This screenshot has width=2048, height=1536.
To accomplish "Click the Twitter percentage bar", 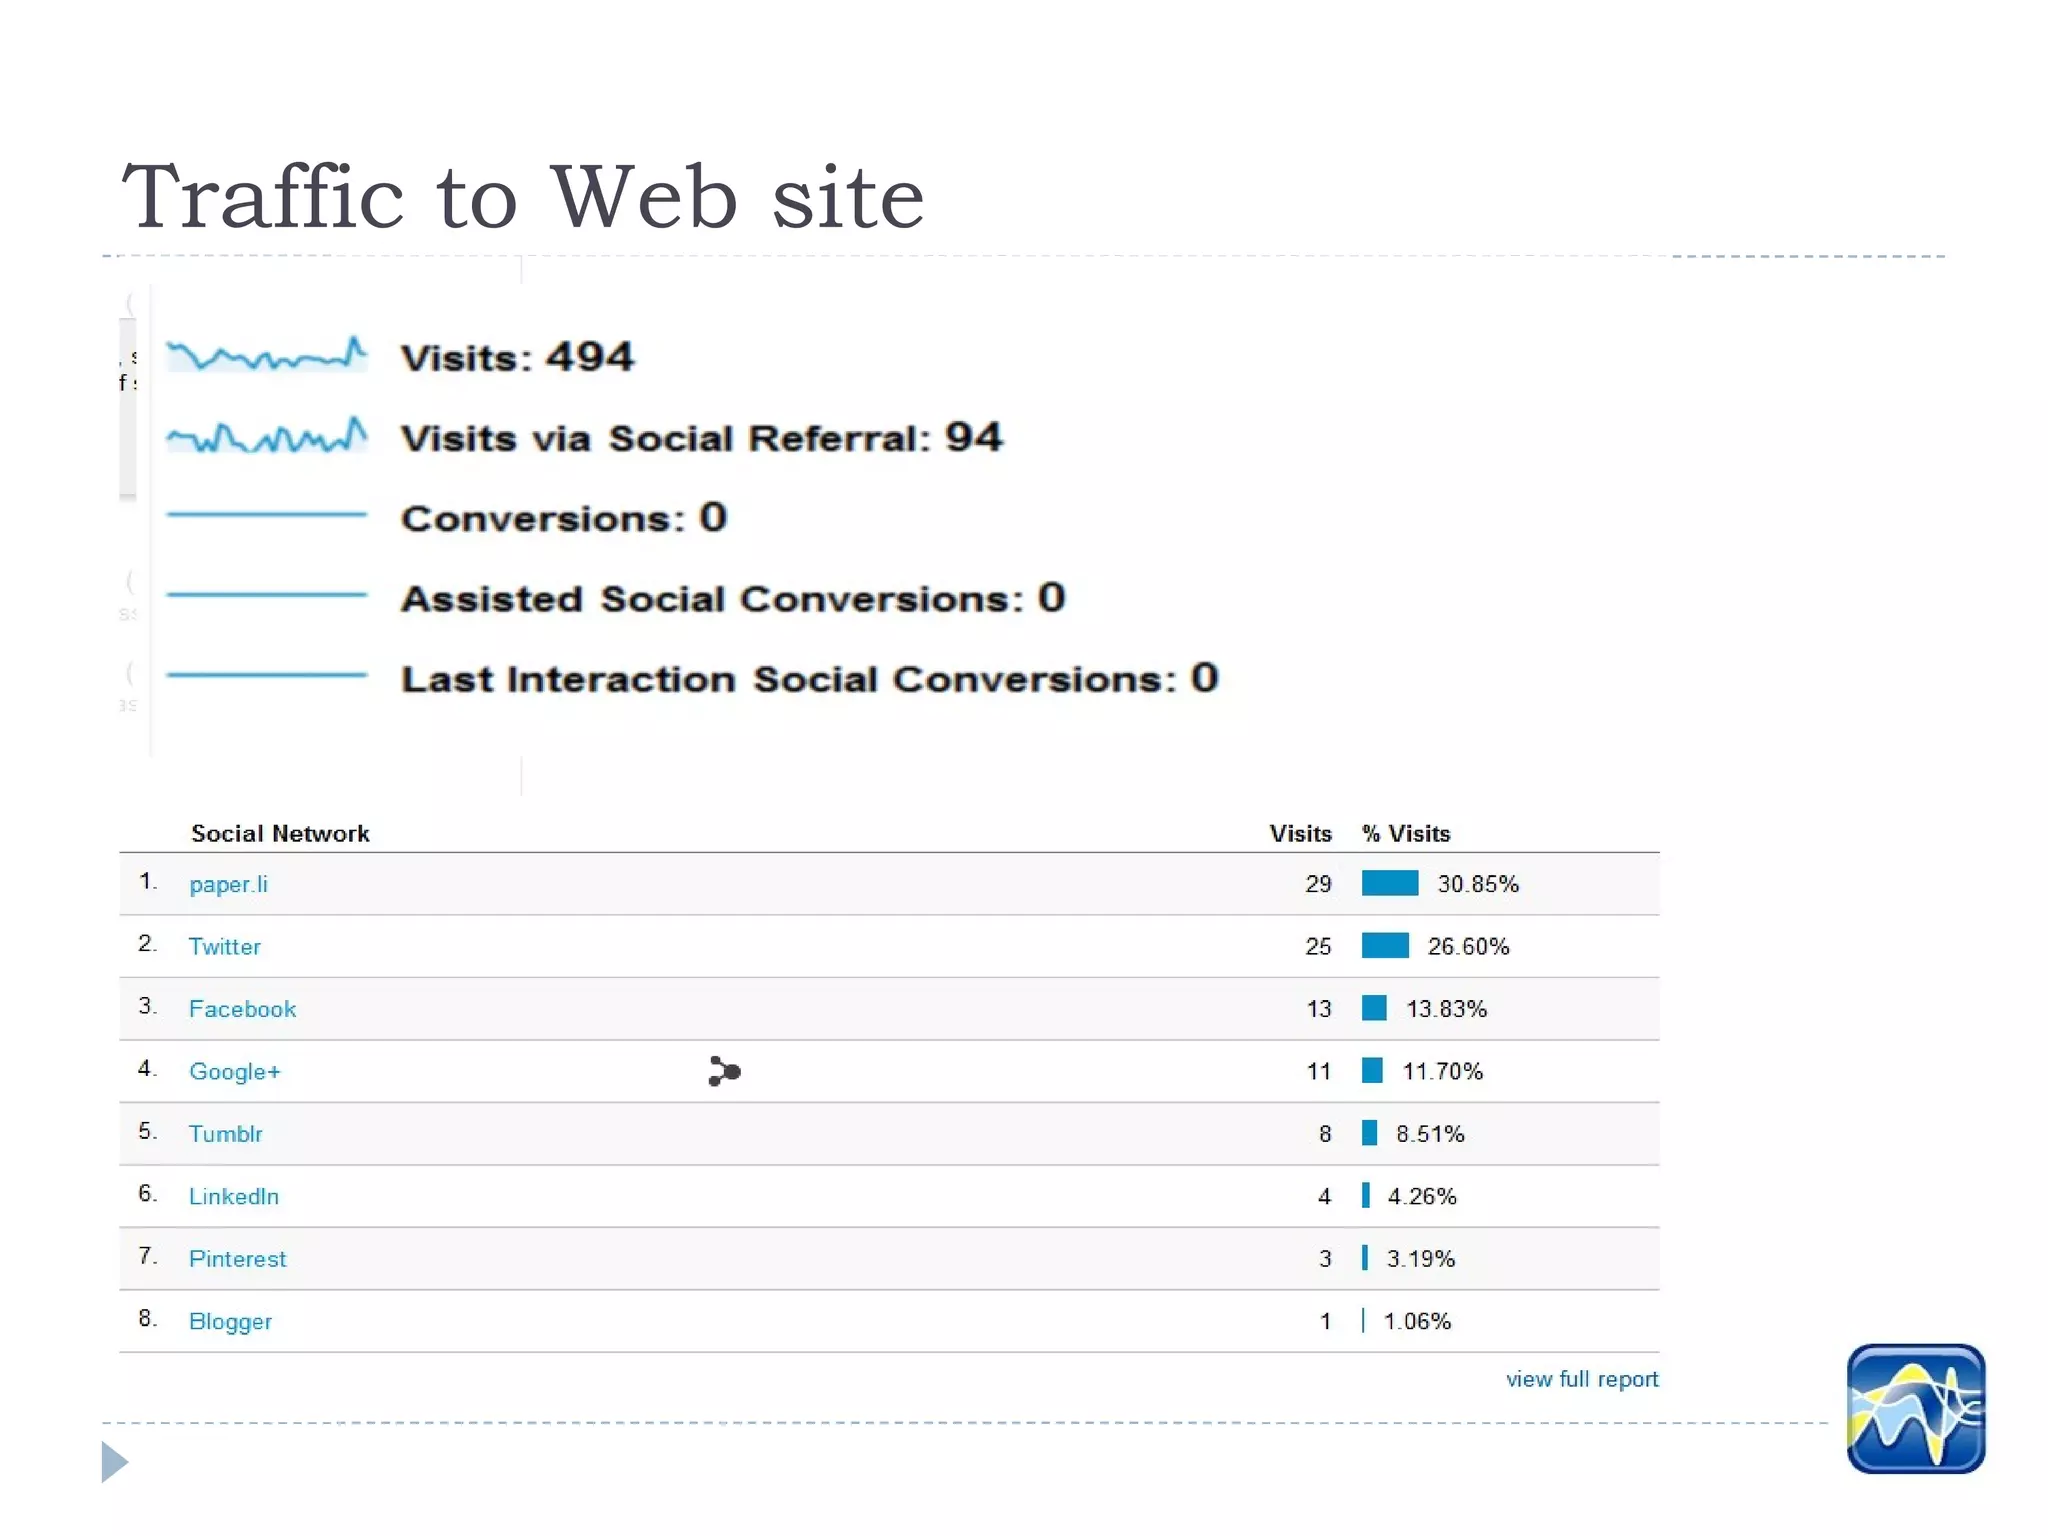I will click(x=1385, y=945).
